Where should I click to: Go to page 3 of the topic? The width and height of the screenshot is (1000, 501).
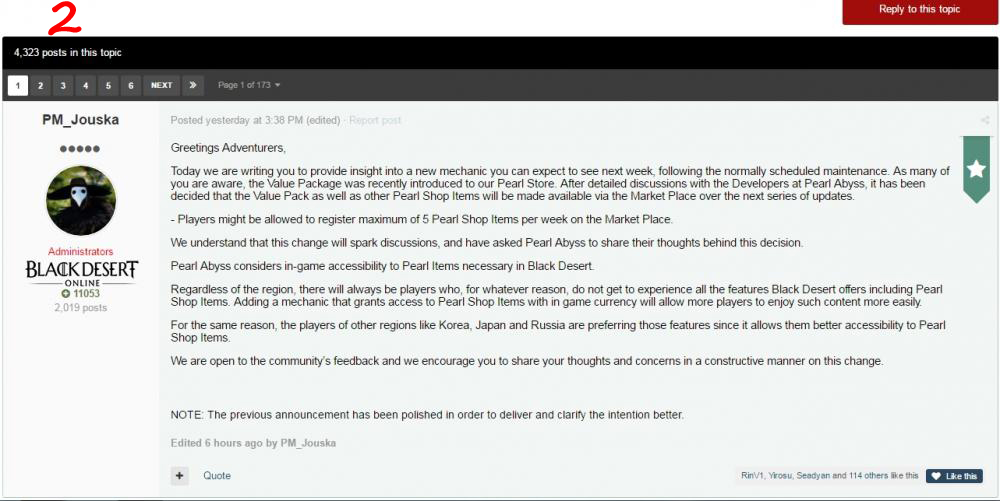(x=62, y=85)
